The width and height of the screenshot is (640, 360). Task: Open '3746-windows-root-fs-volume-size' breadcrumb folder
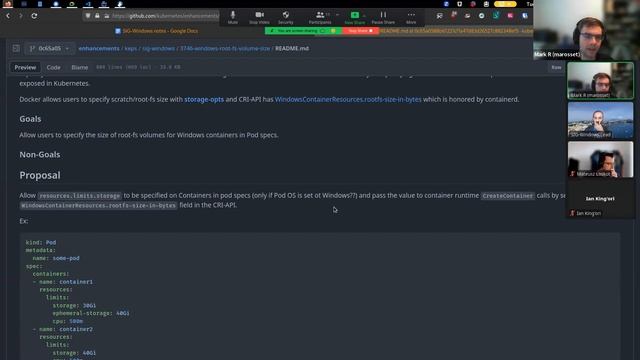point(225,48)
